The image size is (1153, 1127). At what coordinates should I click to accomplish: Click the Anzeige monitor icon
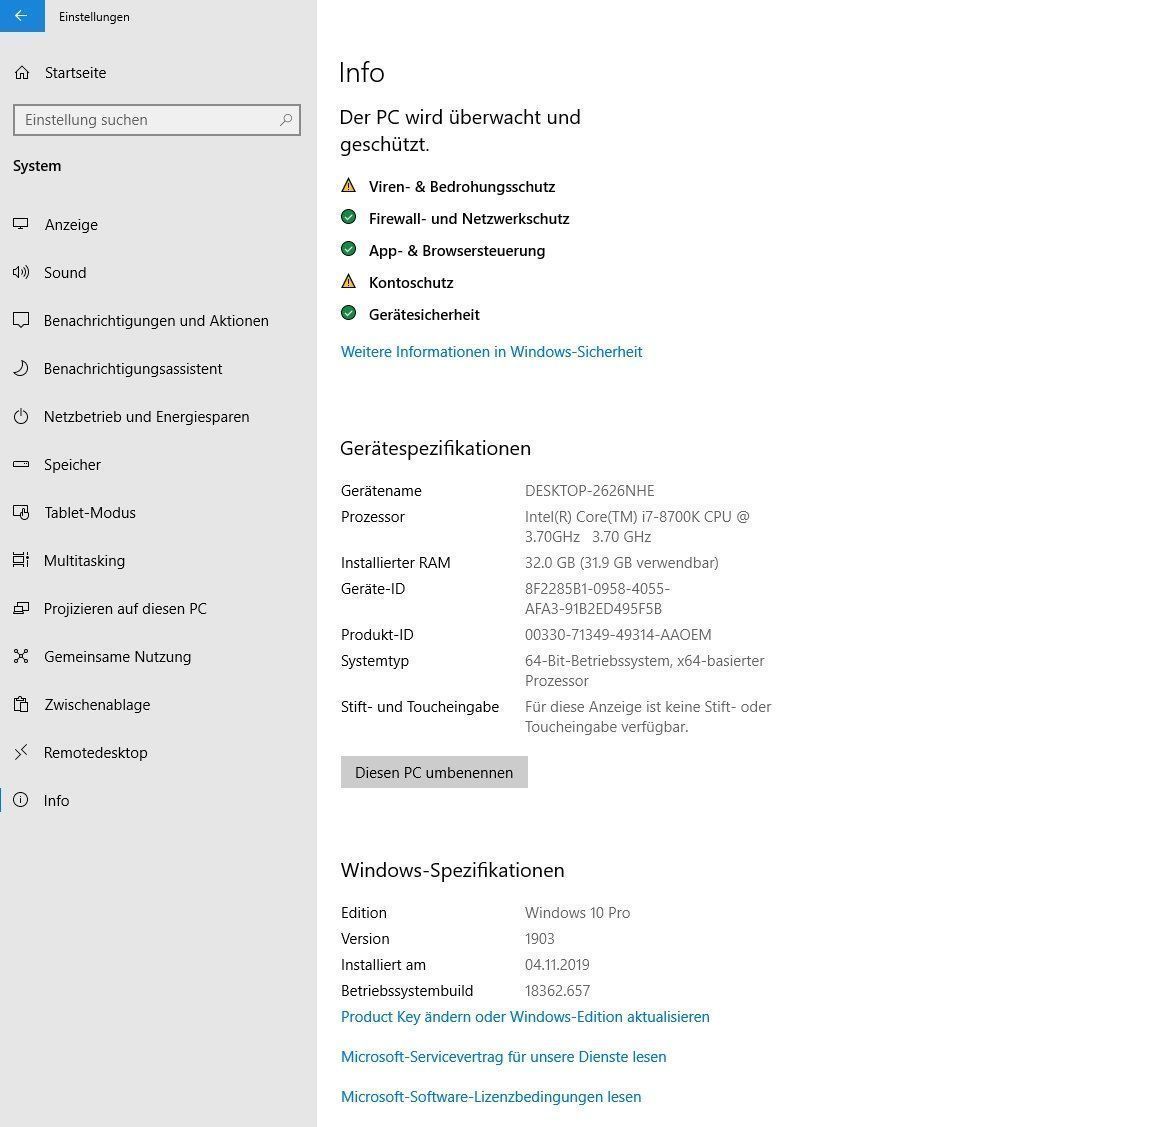click(21, 224)
